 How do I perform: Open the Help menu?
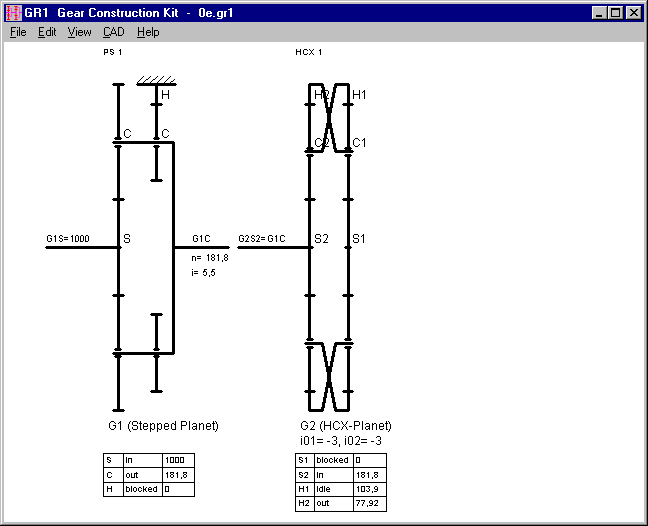click(148, 32)
